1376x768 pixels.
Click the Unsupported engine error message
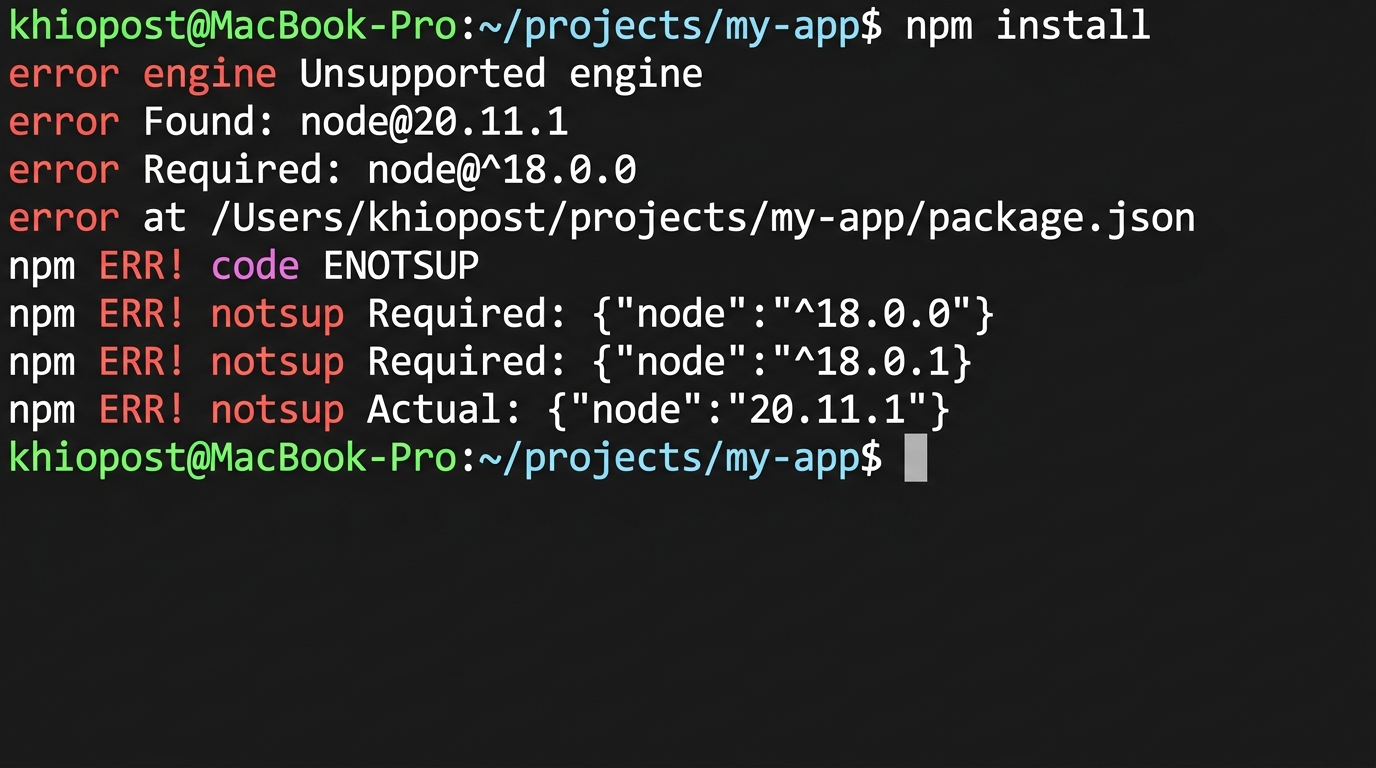tap(500, 73)
